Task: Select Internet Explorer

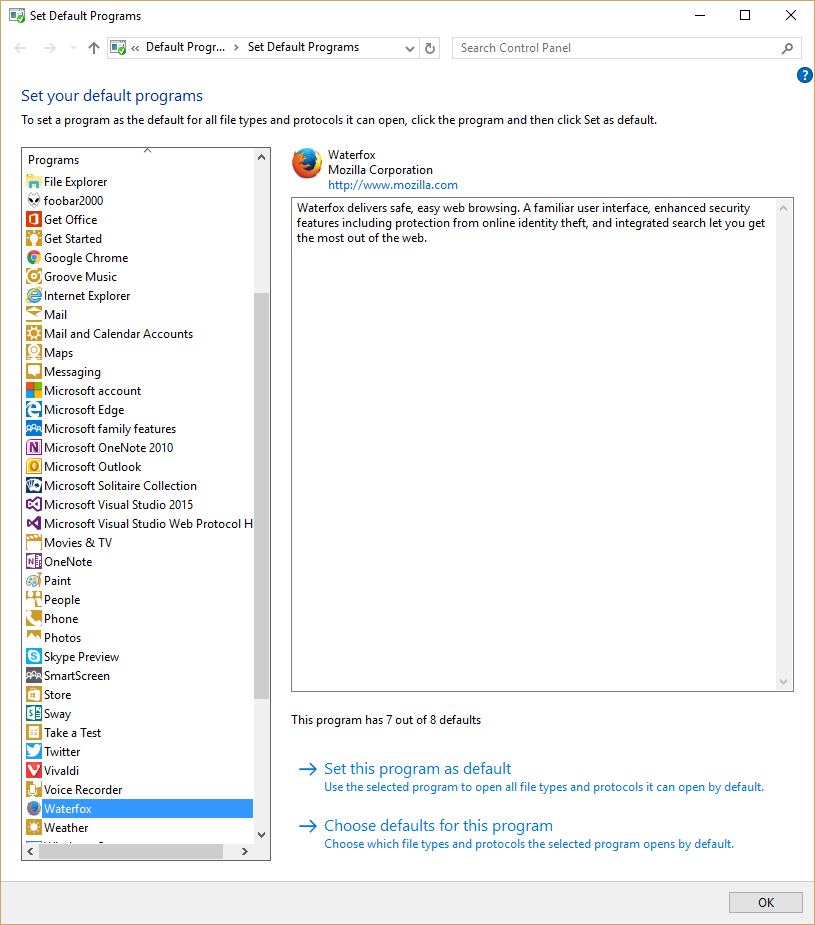Action: pyautogui.click(x=88, y=295)
